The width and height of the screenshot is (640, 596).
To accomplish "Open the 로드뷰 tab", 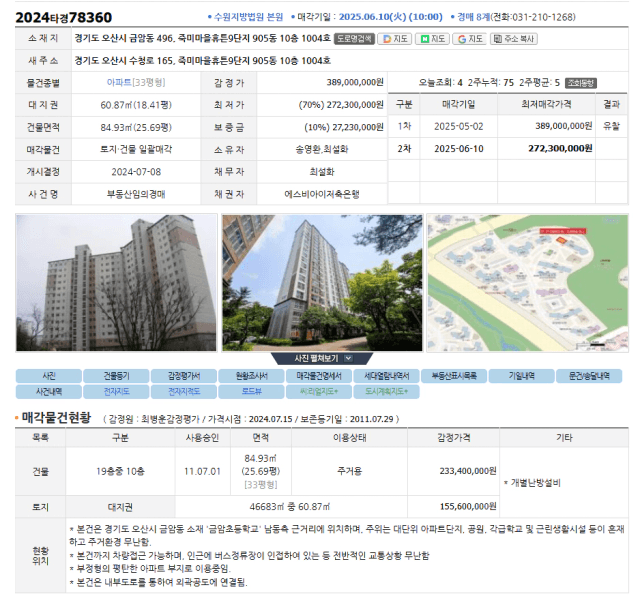I will pyautogui.click(x=251, y=391).
